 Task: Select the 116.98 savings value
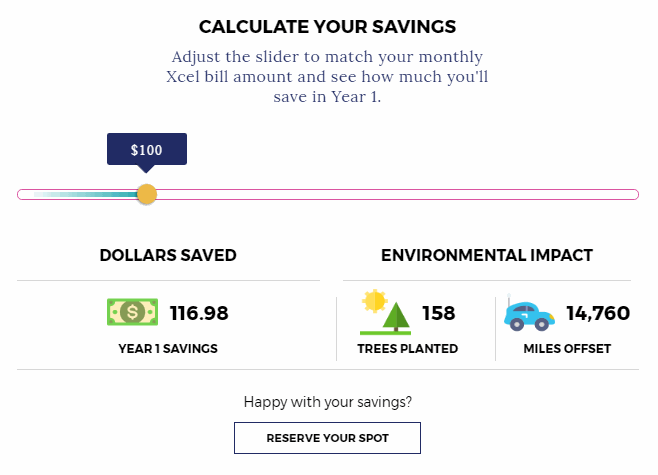199,313
